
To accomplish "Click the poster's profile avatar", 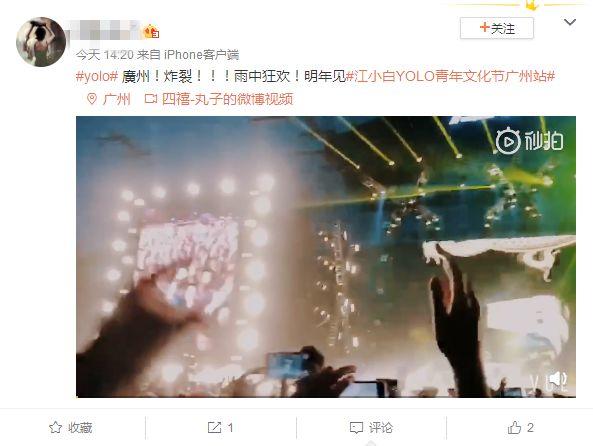I will (41, 42).
